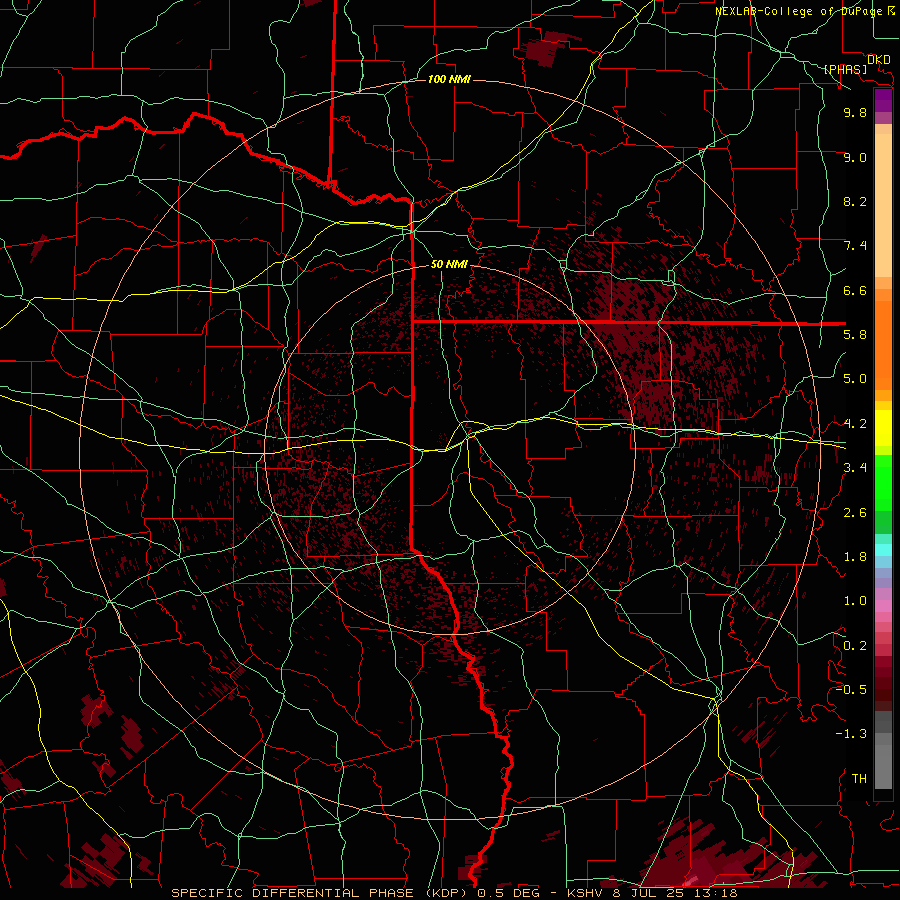Click the 0.2 legend value
Image resolution: width=900 pixels, height=900 pixels.
click(x=855, y=646)
